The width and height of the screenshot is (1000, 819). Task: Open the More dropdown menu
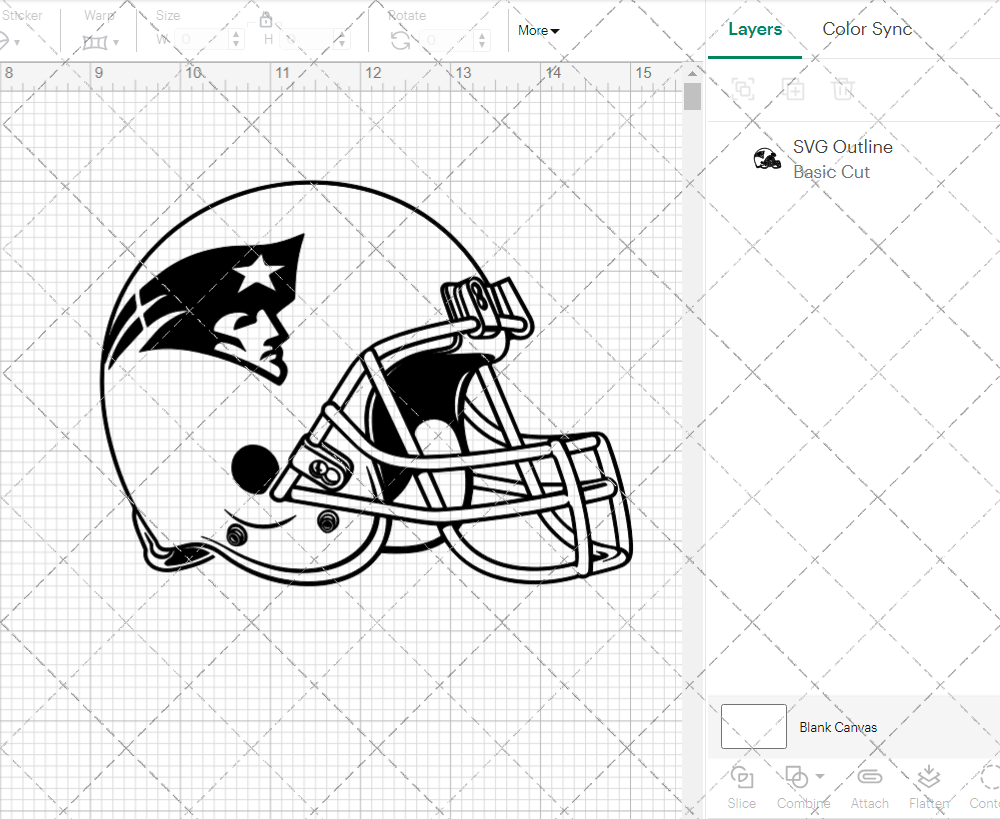pos(538,31)
